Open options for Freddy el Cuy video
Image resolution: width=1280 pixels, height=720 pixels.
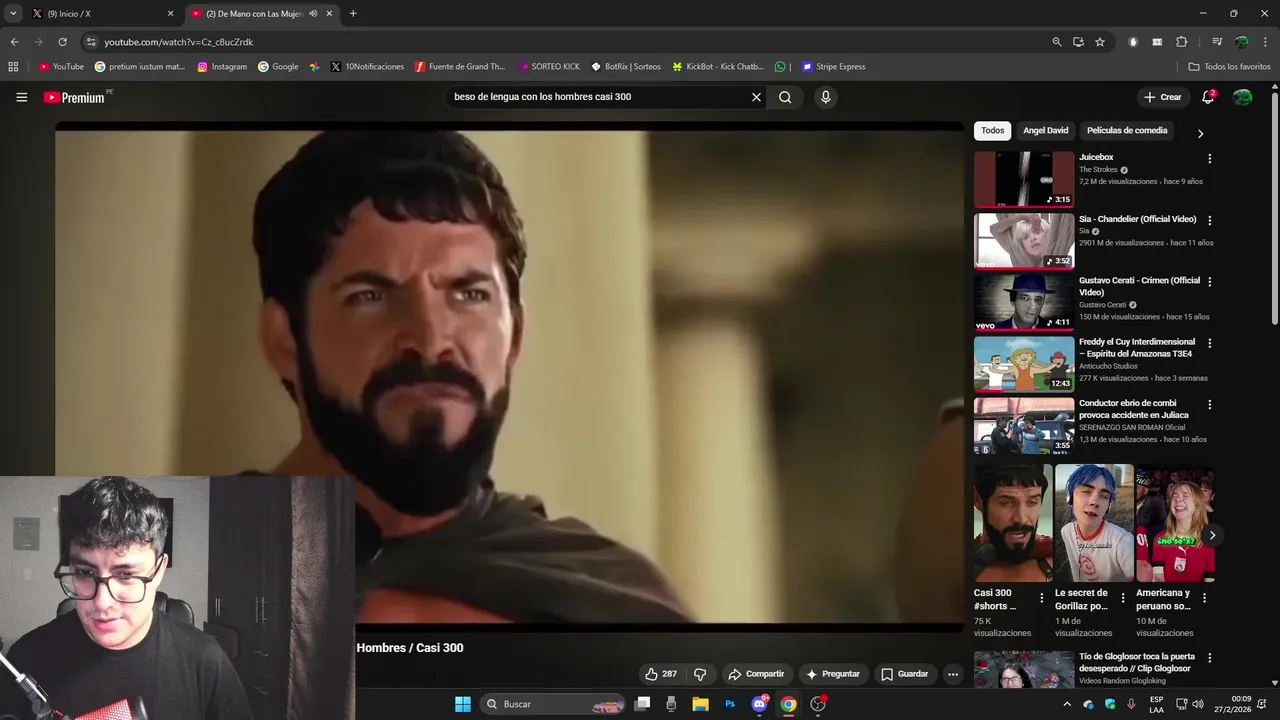1209,343
